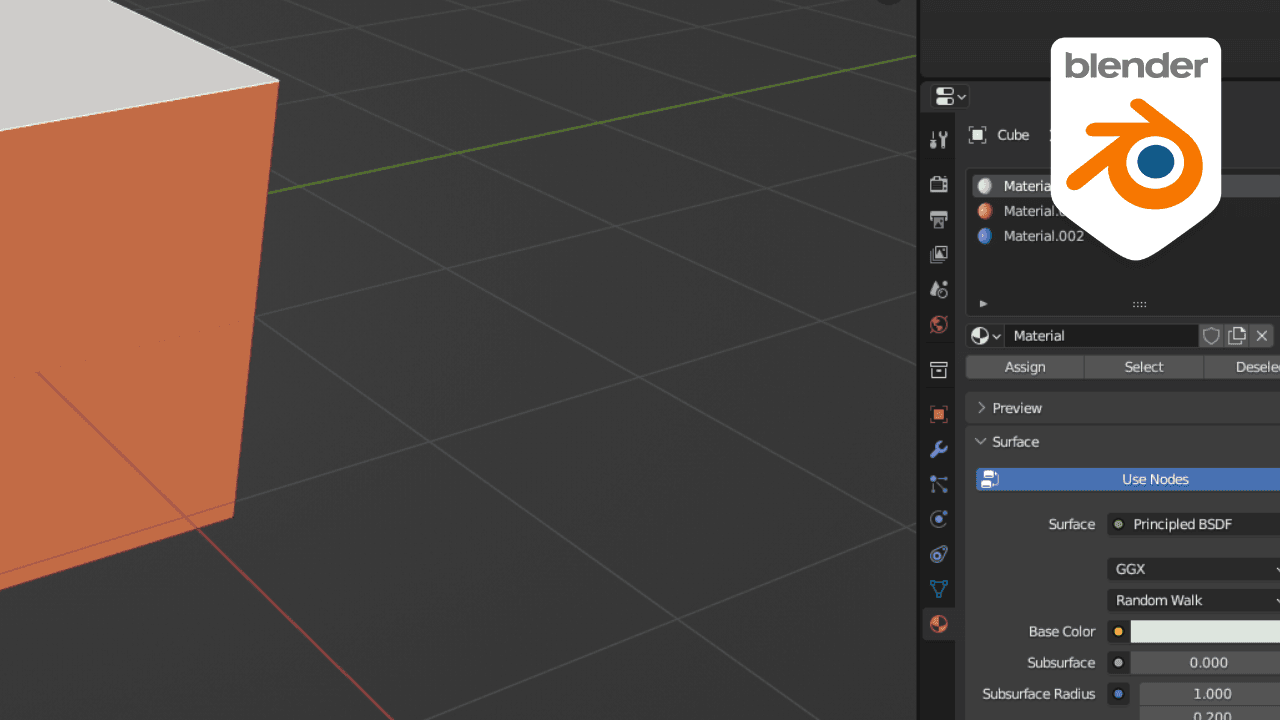Click the Assign button

(x=1025, y=367)
